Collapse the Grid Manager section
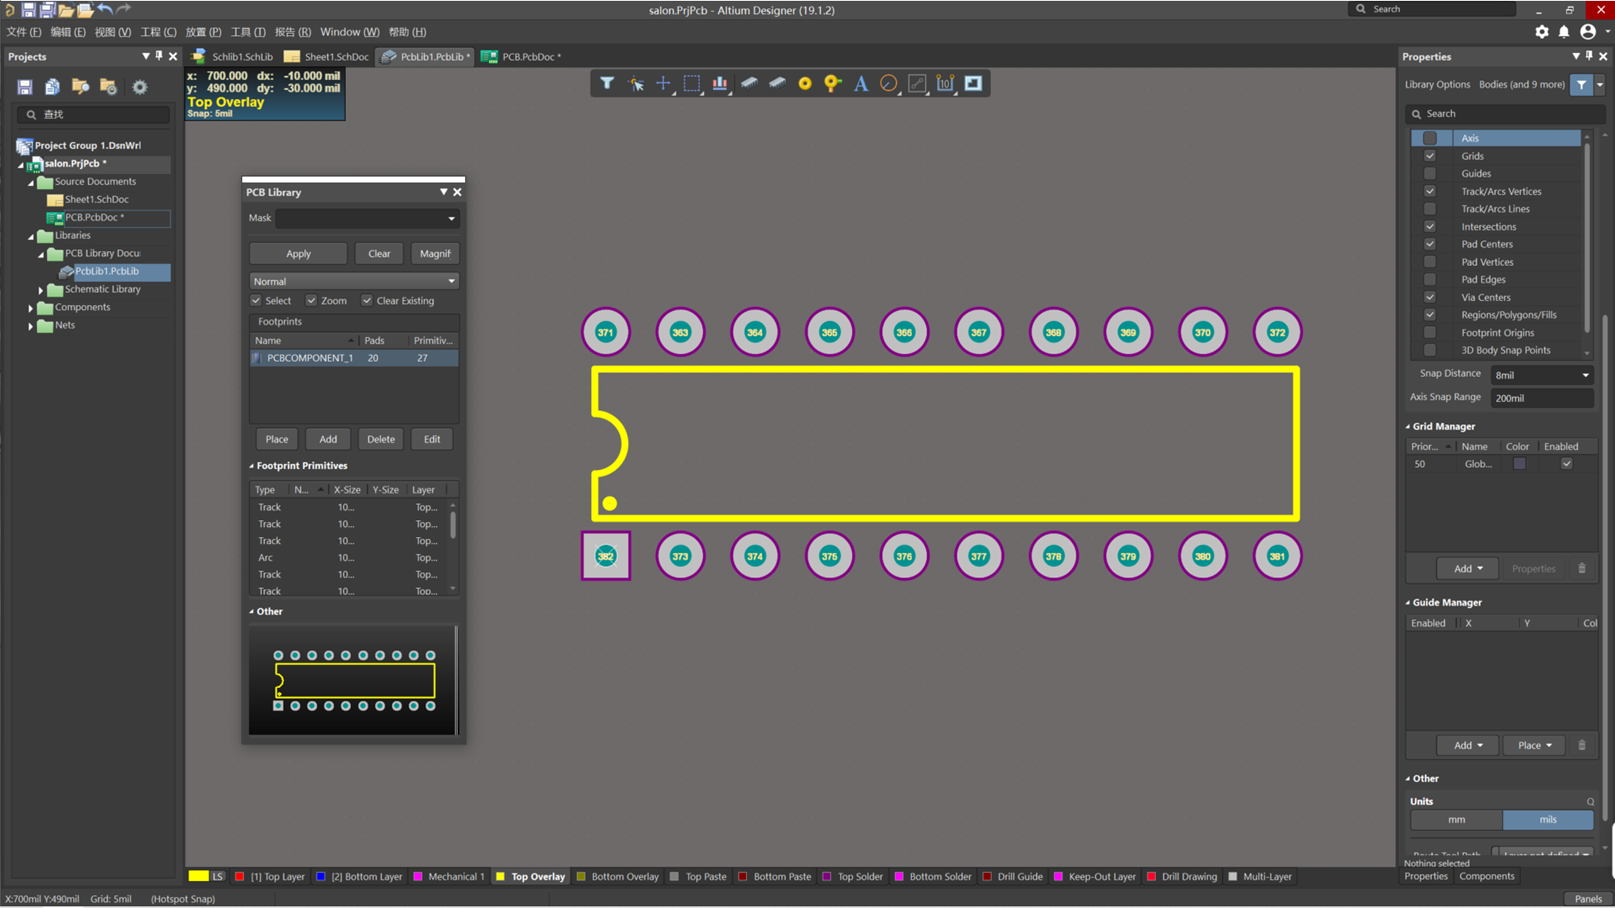 (1408, 426)
